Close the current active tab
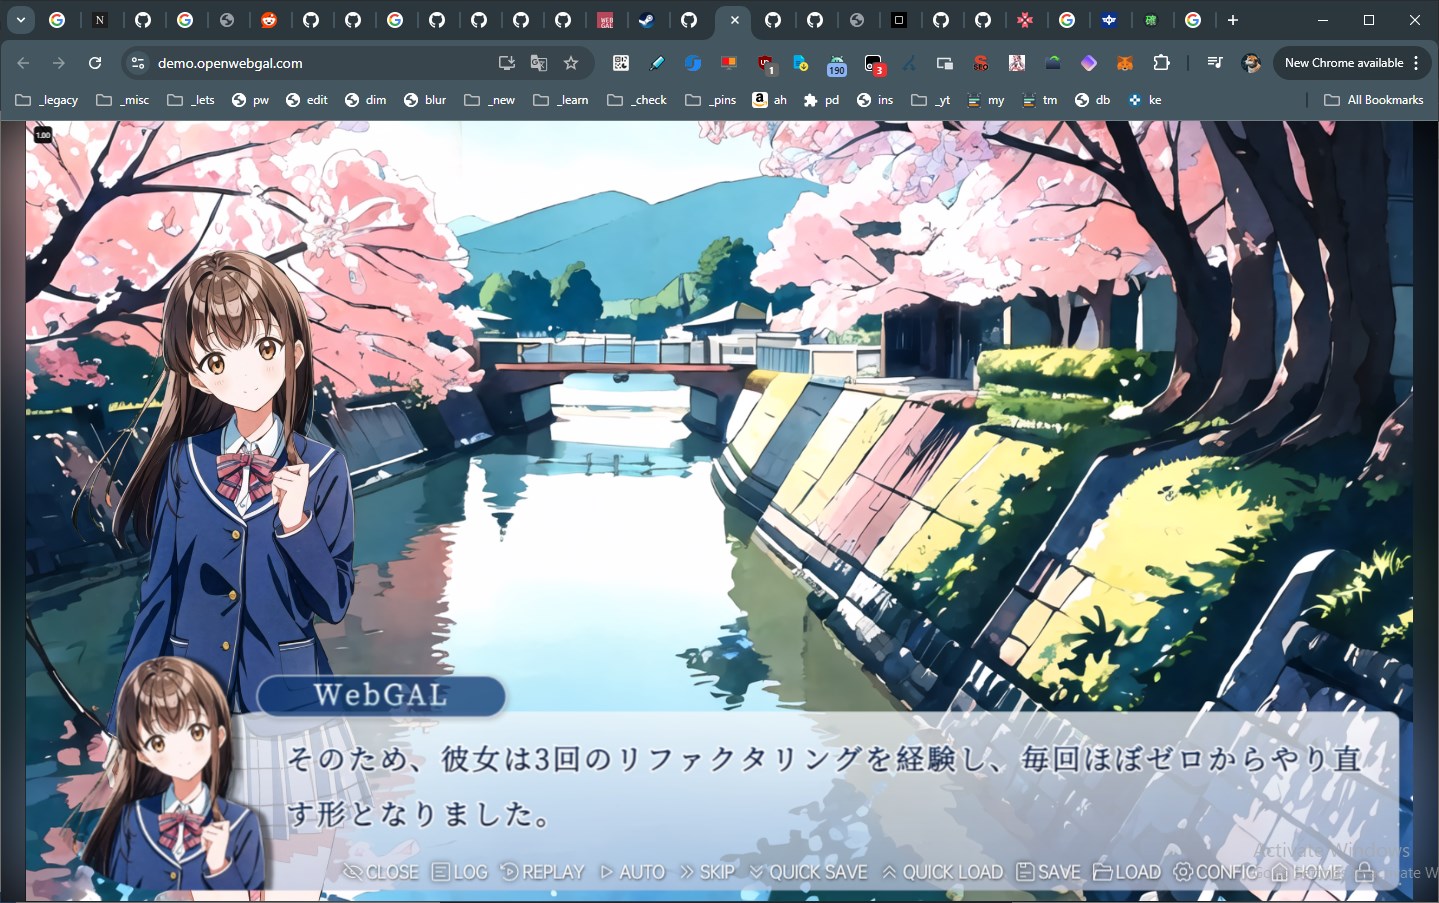This screenshot has height=903, width=1439. [734, 20]
